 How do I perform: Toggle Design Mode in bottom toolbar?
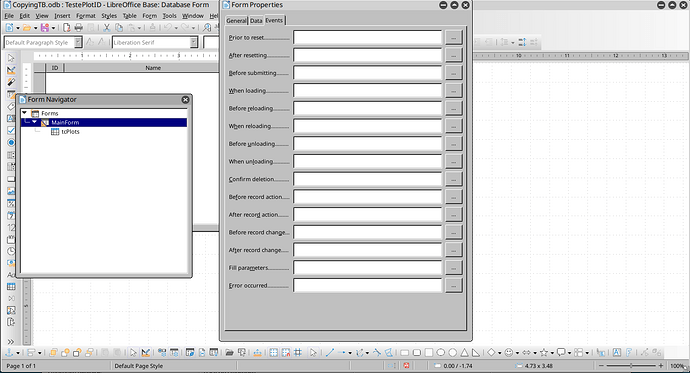pos(146,352)
